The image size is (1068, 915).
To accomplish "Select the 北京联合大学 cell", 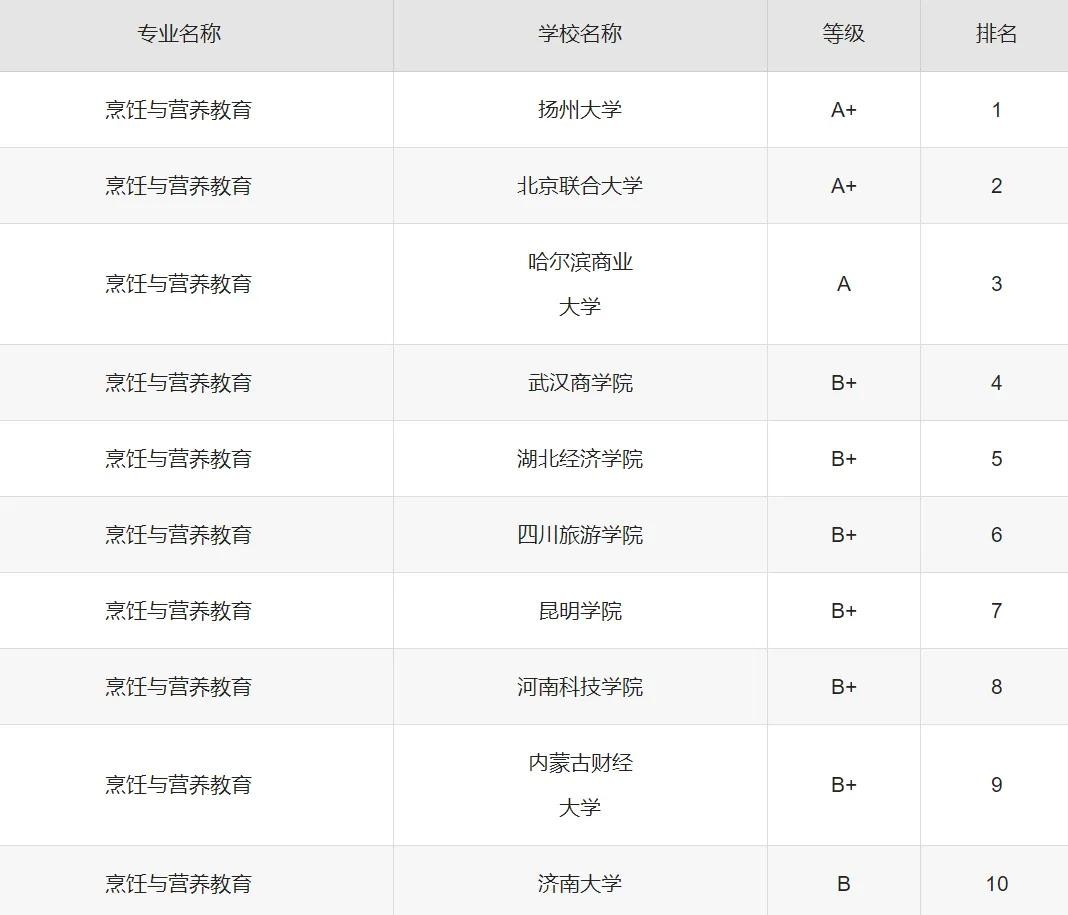I will coord(580,186).
